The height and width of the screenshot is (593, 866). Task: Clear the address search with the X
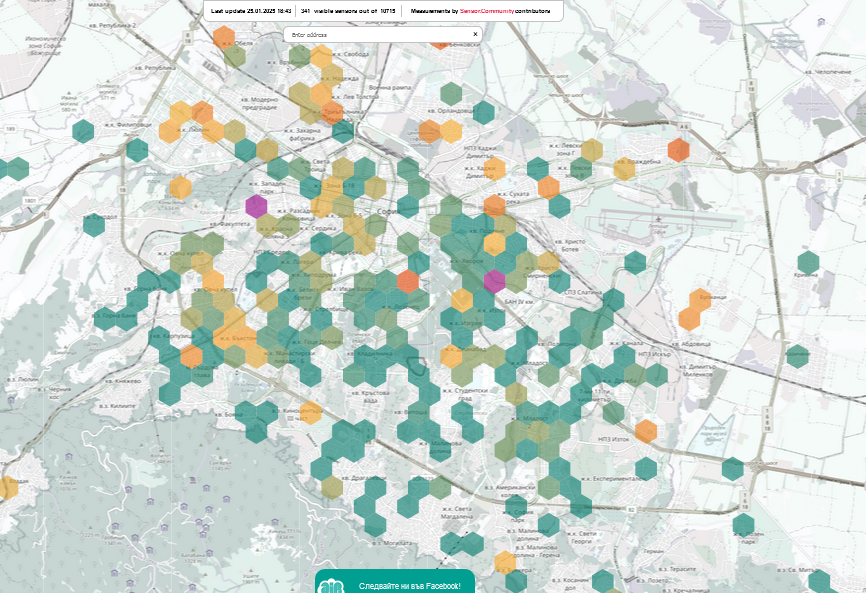pyautogui.click(x=475, y=34)
